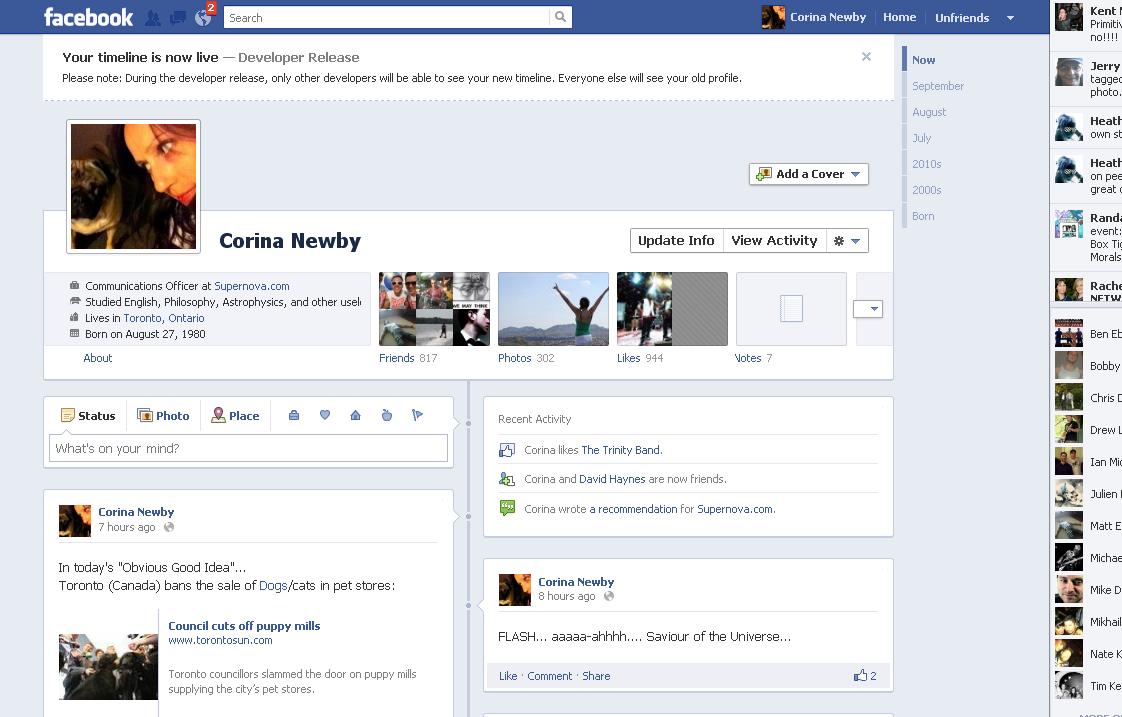Open the gear settings dropdown beside View Activity
This screenshot has width=1122, height=717.
pos(846,241)
